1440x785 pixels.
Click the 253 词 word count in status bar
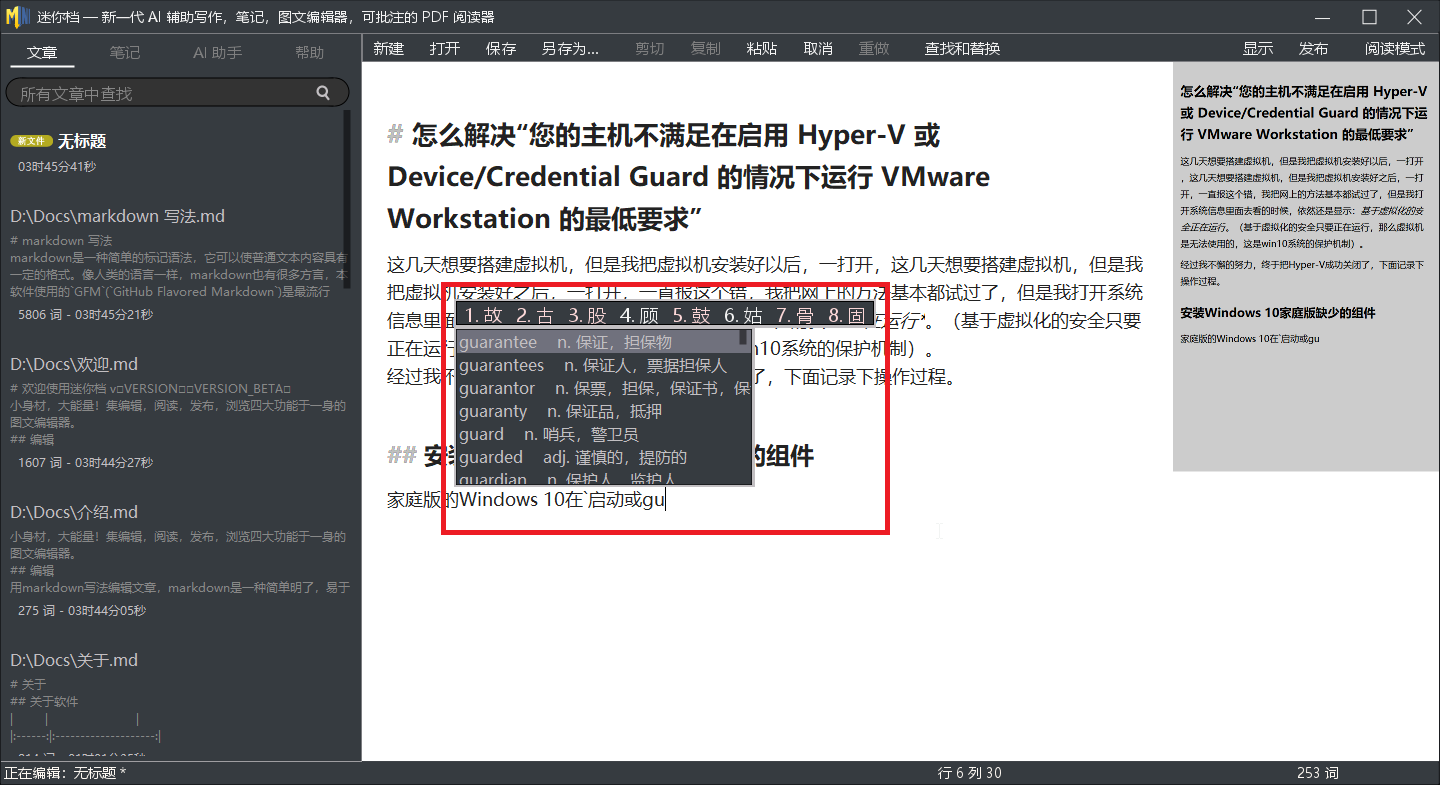(1317, 773)
